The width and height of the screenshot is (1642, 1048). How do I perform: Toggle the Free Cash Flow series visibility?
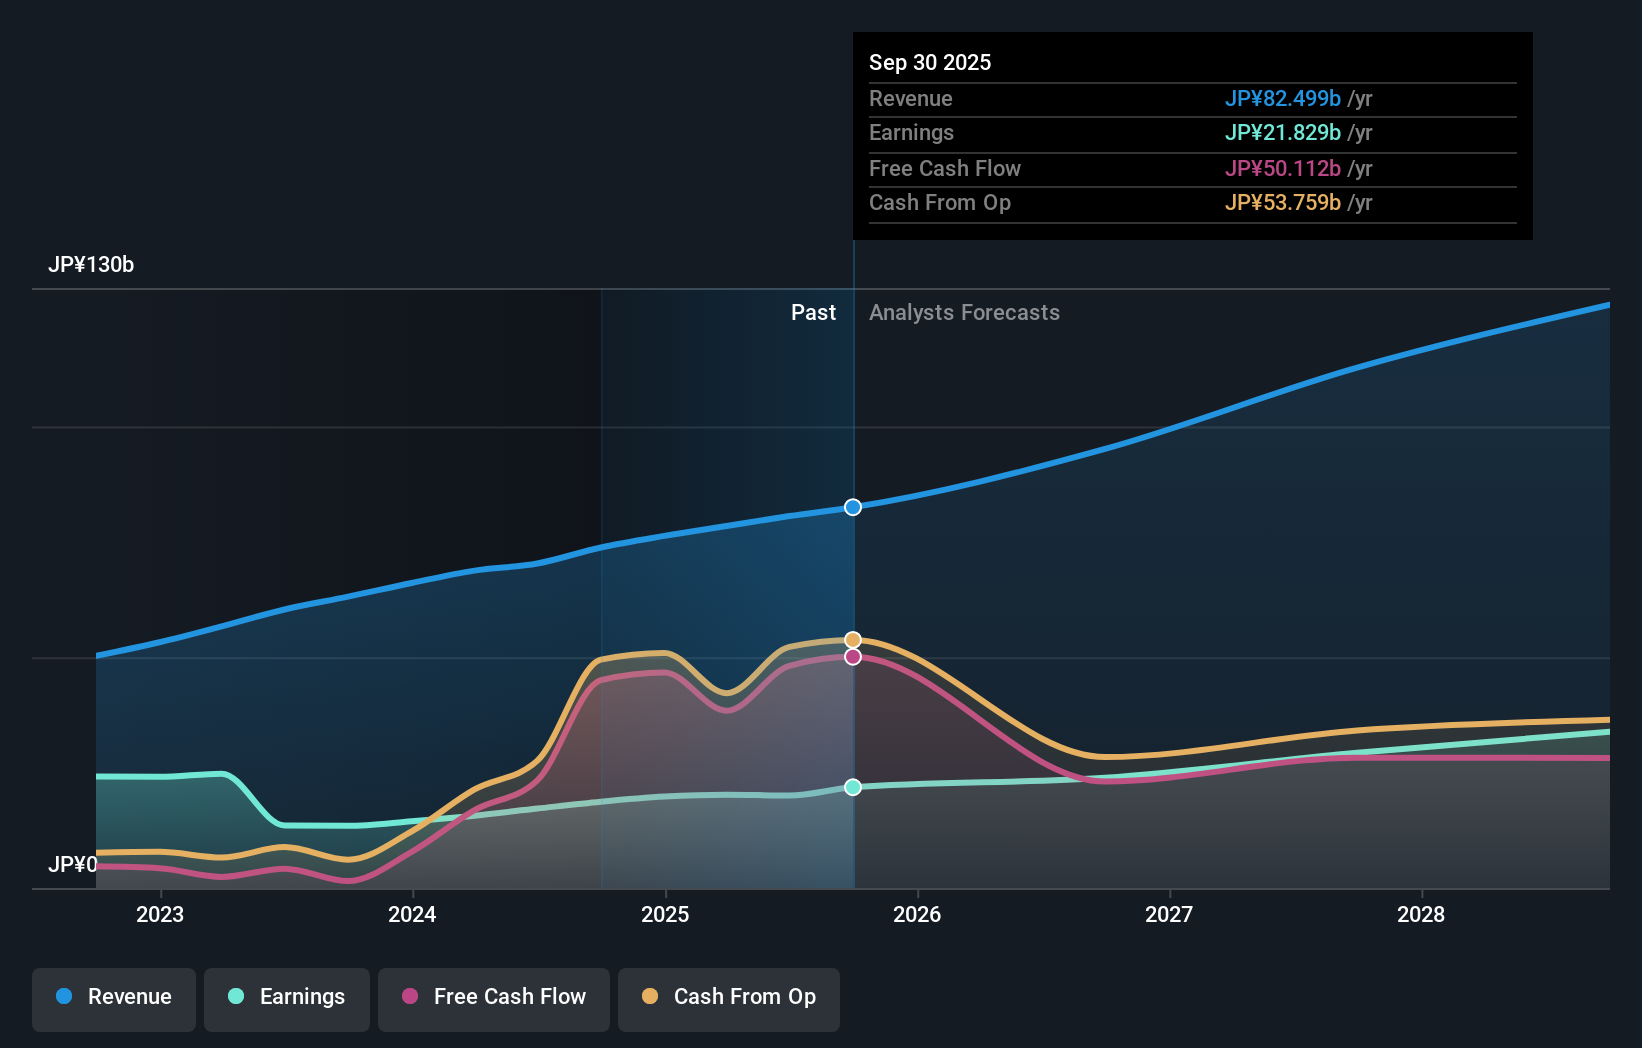pyautogui.click(x=493, y=997)
